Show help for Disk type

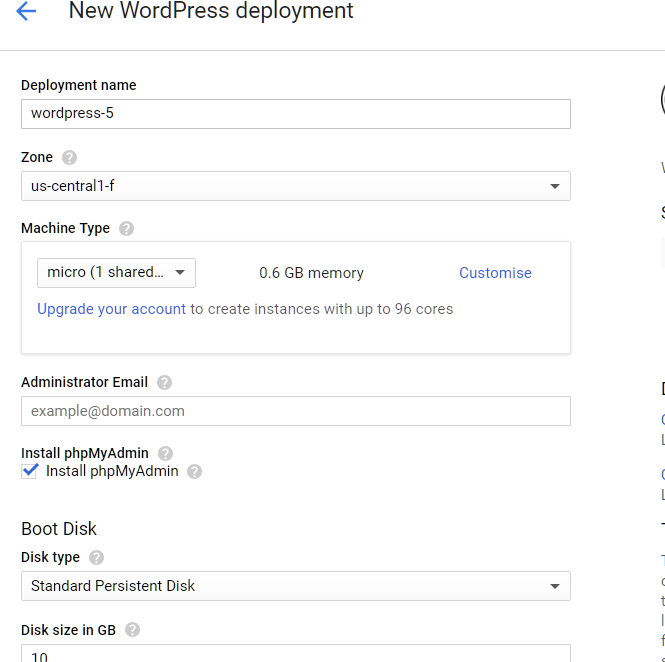[x=96, y=558]
